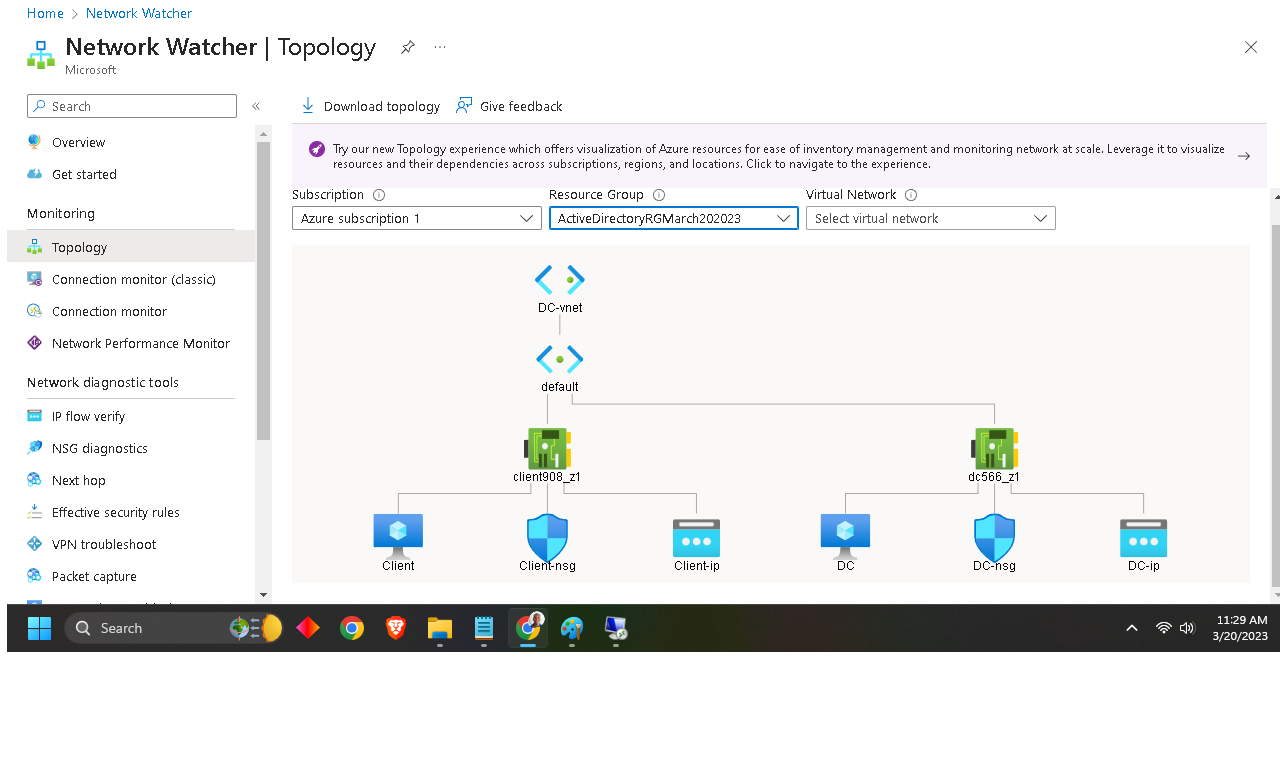Click the Packet capture icon
This screenshot has width=1280, height=768.
click(x=35, y=576)
